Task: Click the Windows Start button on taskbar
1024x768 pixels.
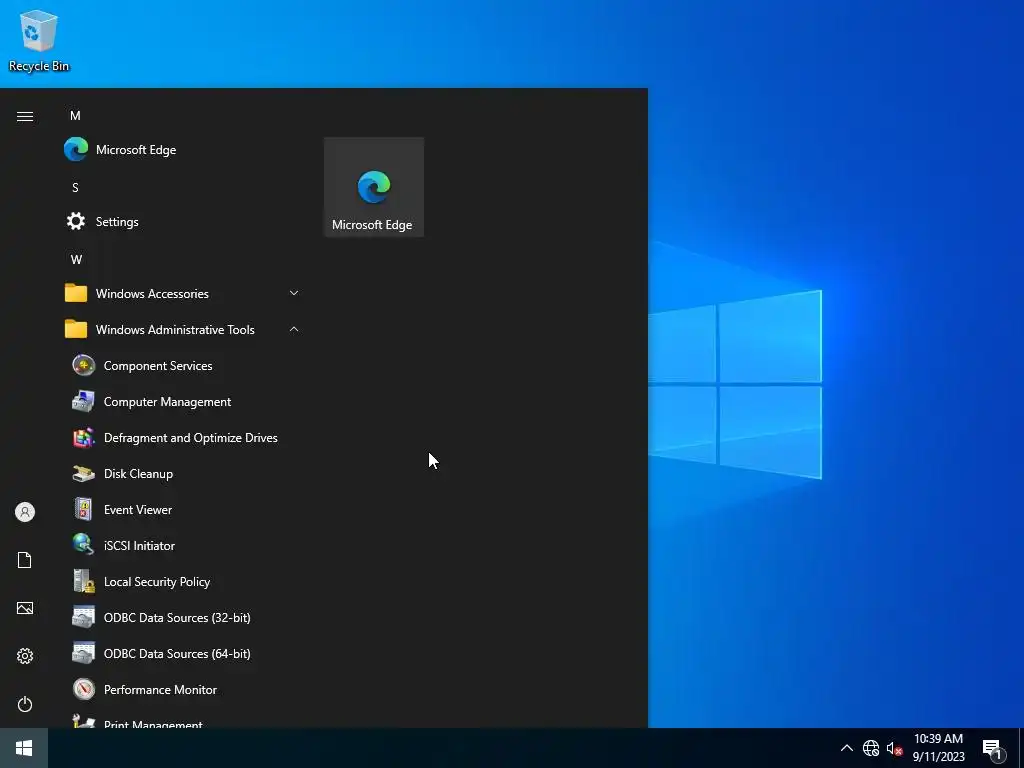Action: point(24,748)
